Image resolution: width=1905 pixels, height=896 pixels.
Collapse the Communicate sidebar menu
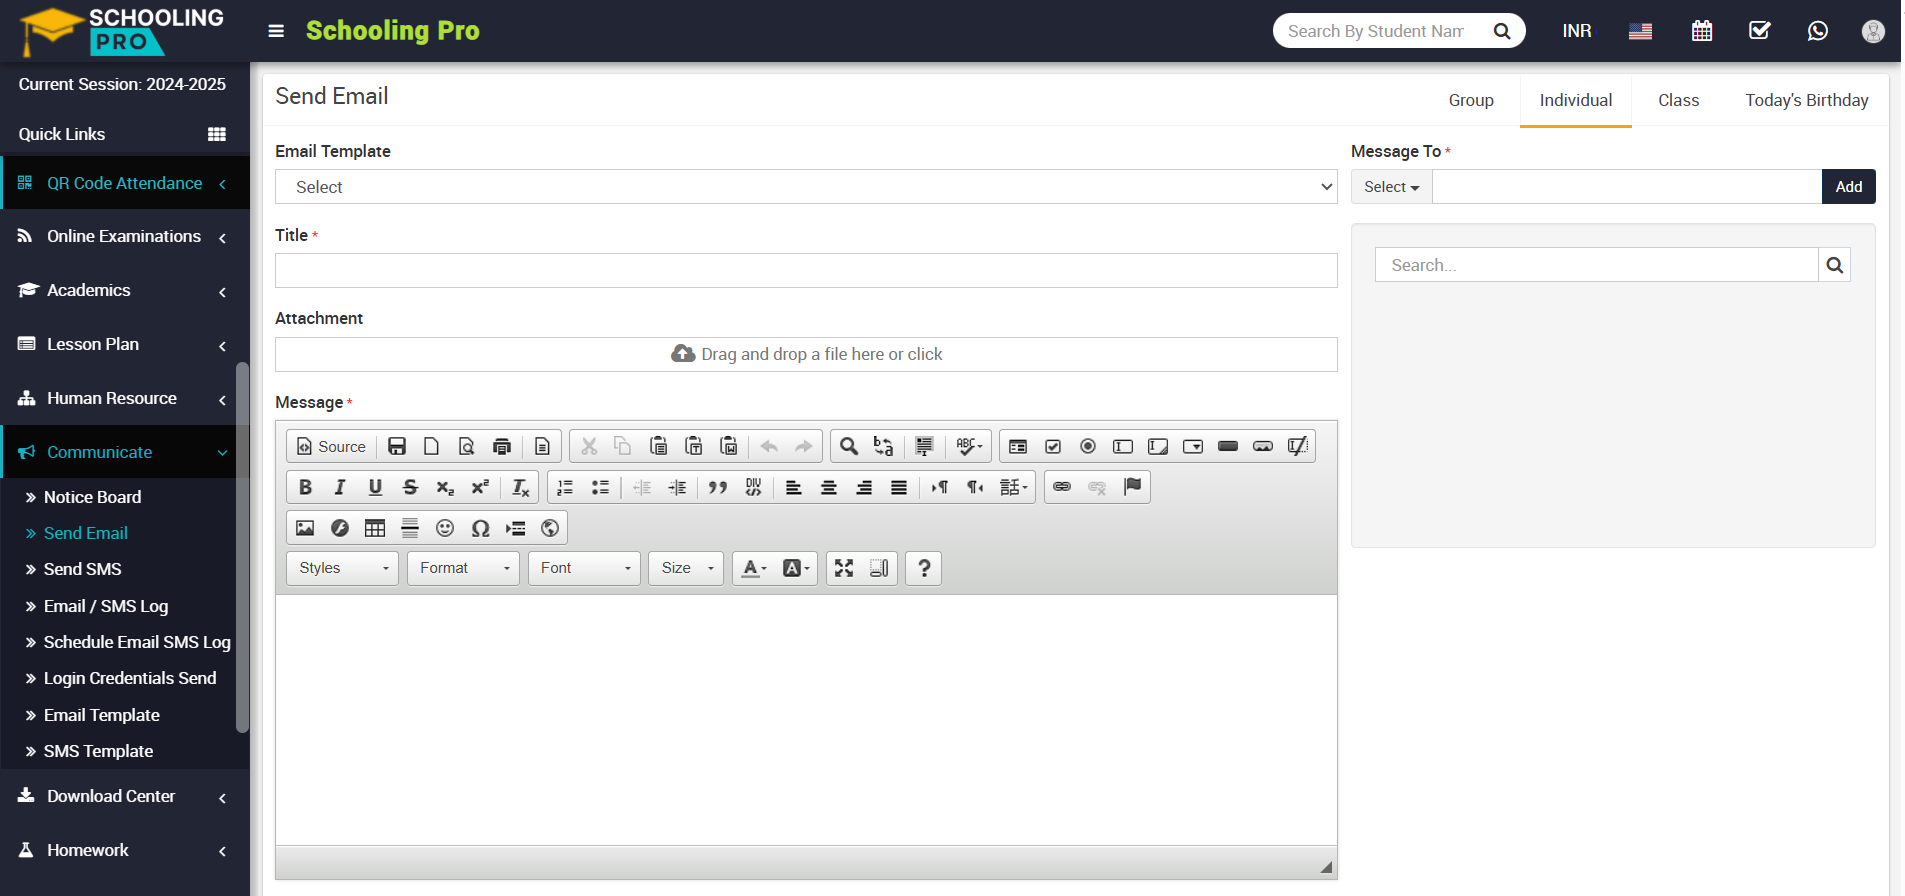pyautogui.click(x=125, y=452)
